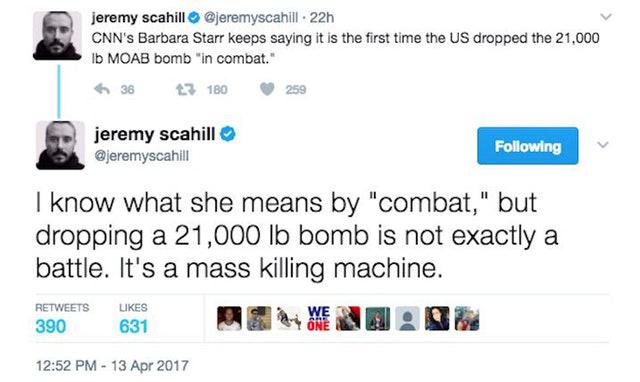Open jeremy scahill's larger avatar in main tweet

tap(60, 145)
